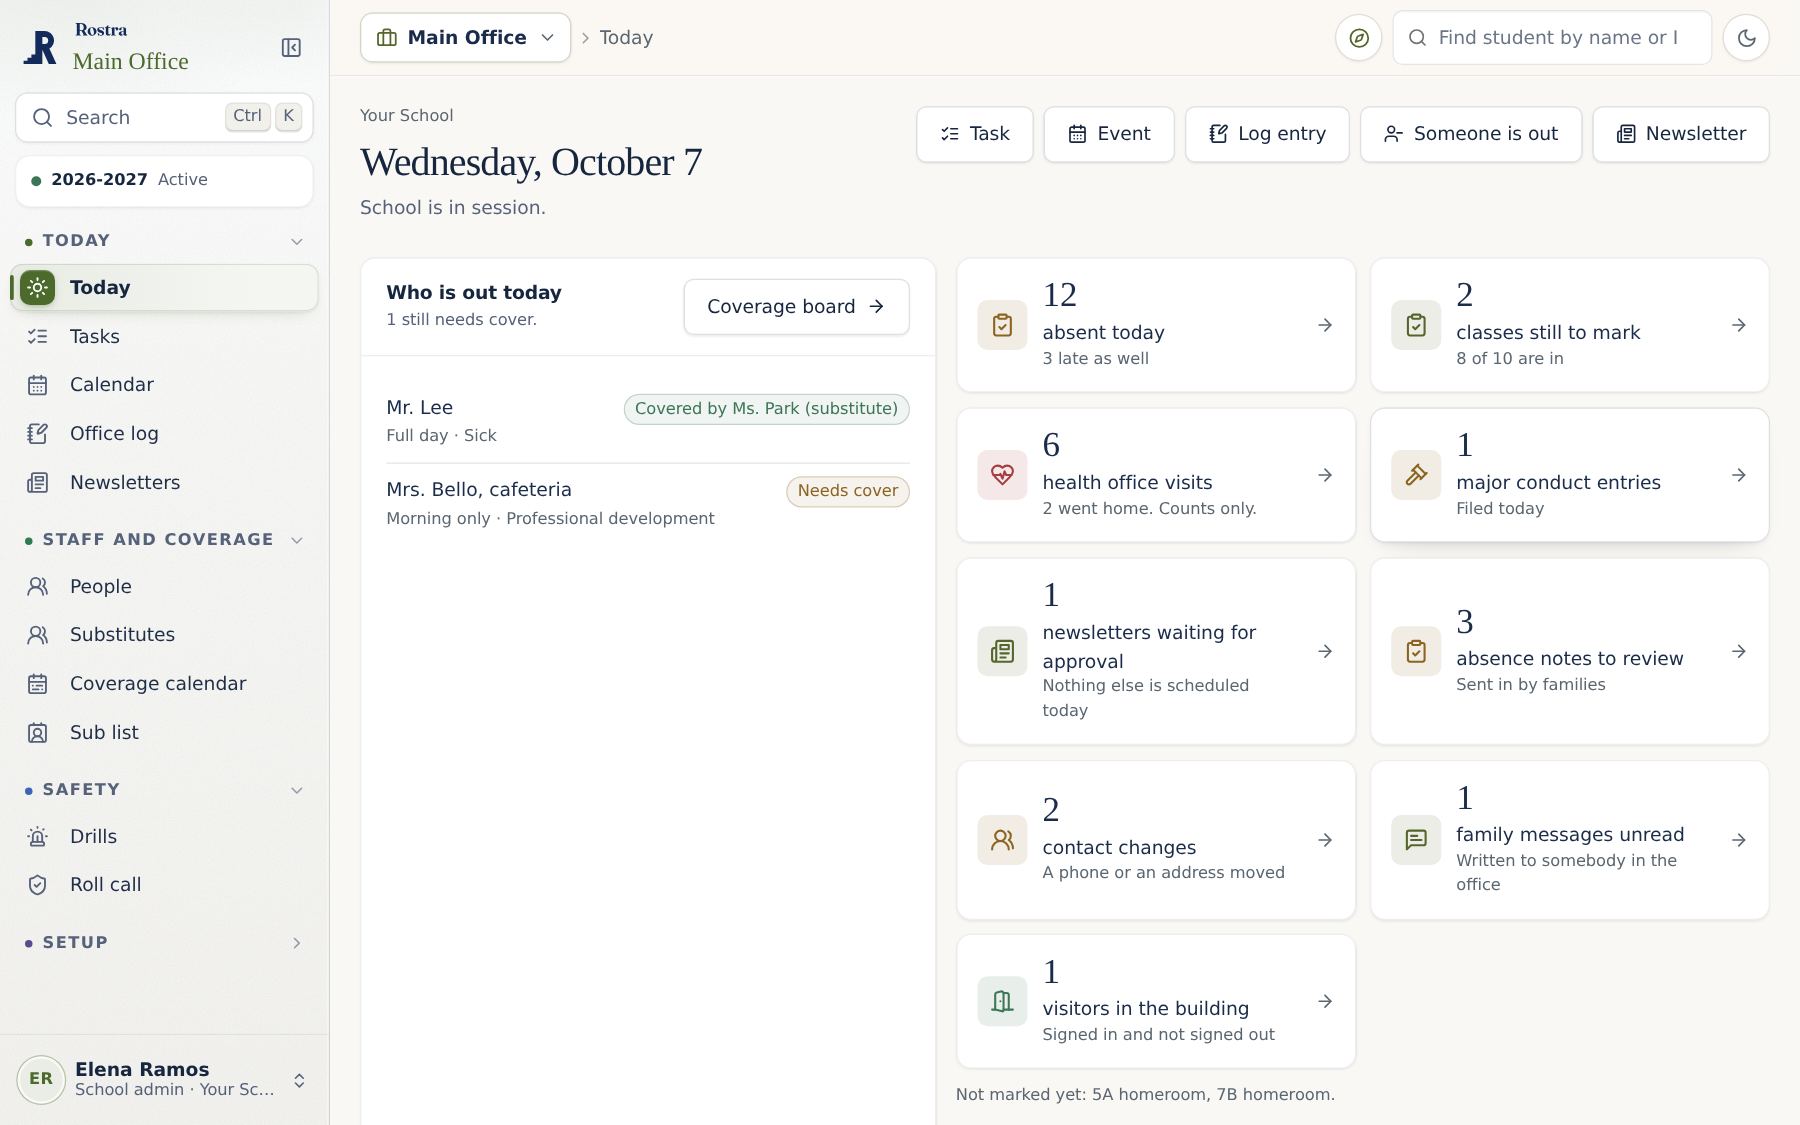Open Office log icon in sidebar
The width and height of the screenshot is (1800, 1125).
[38, 434]
